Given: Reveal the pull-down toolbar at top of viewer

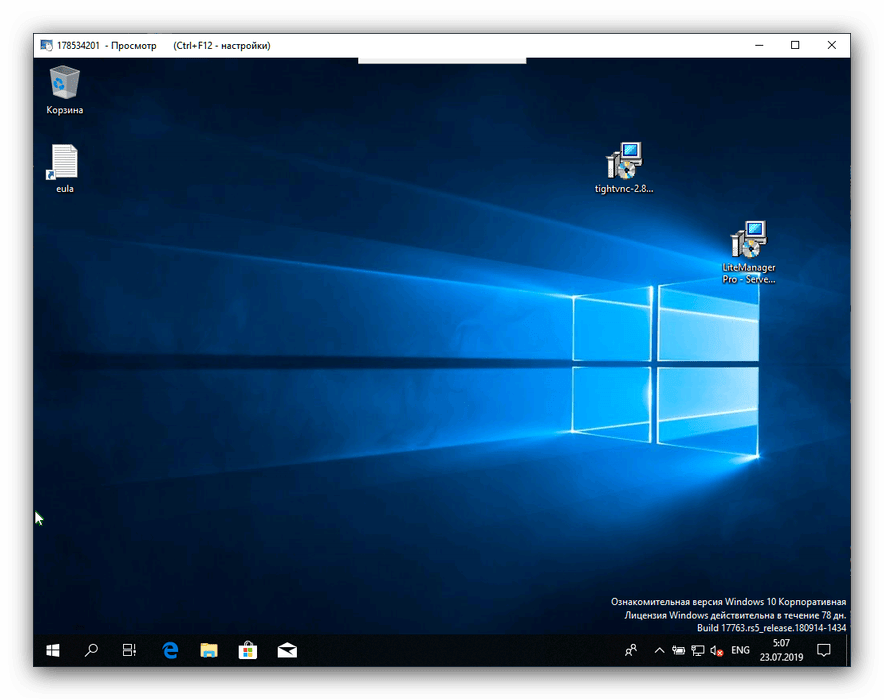Looking at the screenshot, I should pos(441,60).
